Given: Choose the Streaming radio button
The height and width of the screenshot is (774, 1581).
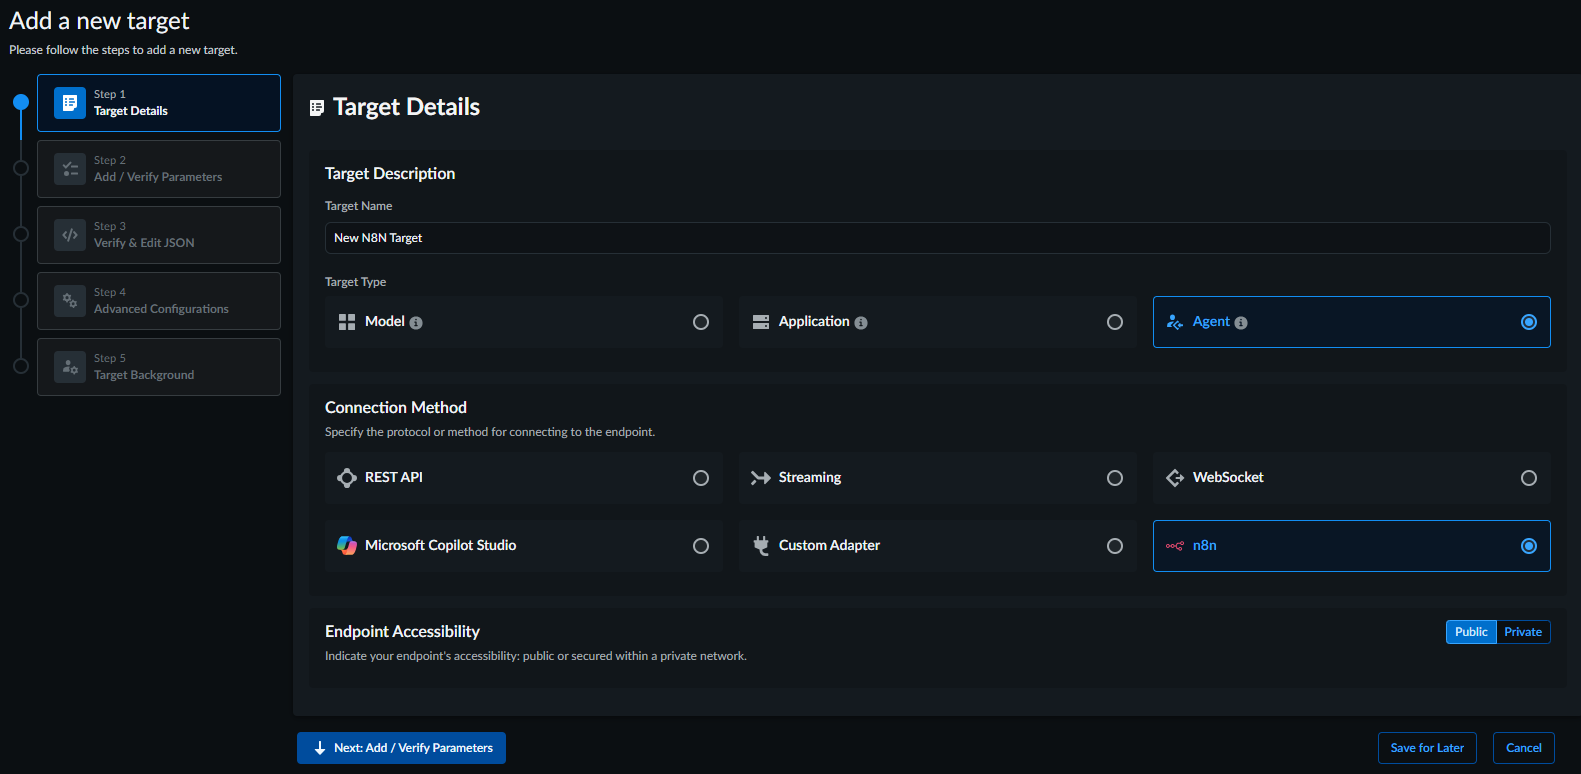Looking at the screenshot, I should 1115,478.
